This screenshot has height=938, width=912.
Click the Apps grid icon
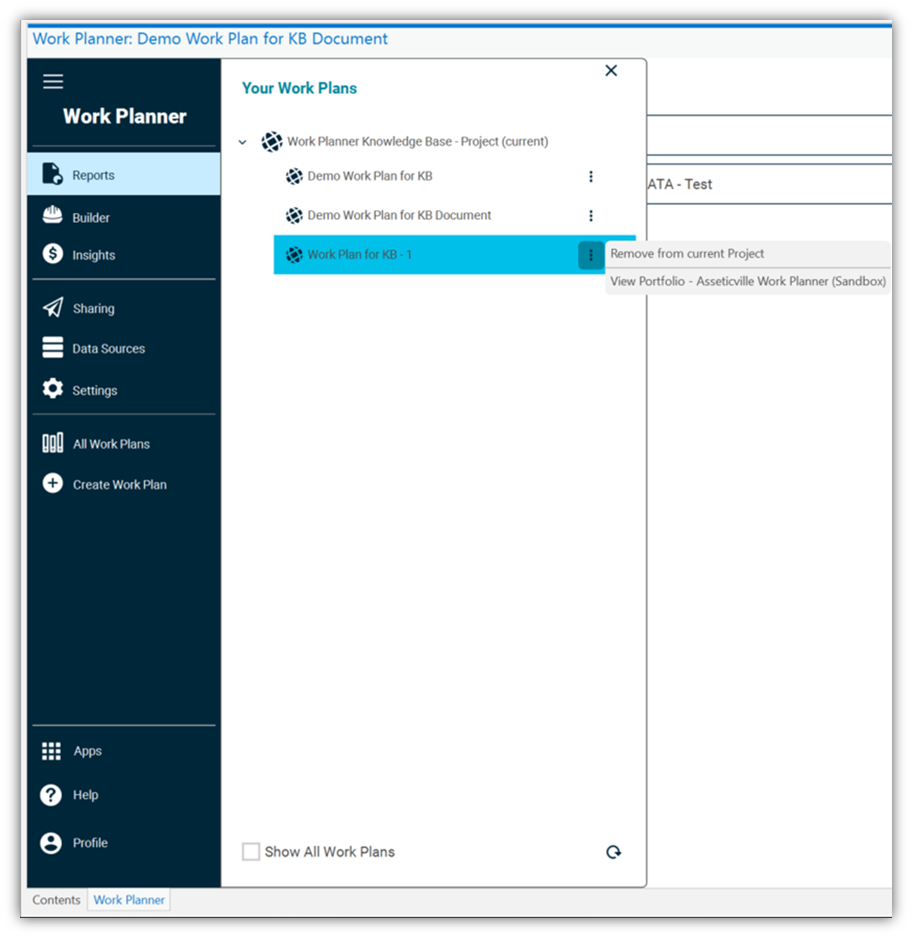(51, 751)
